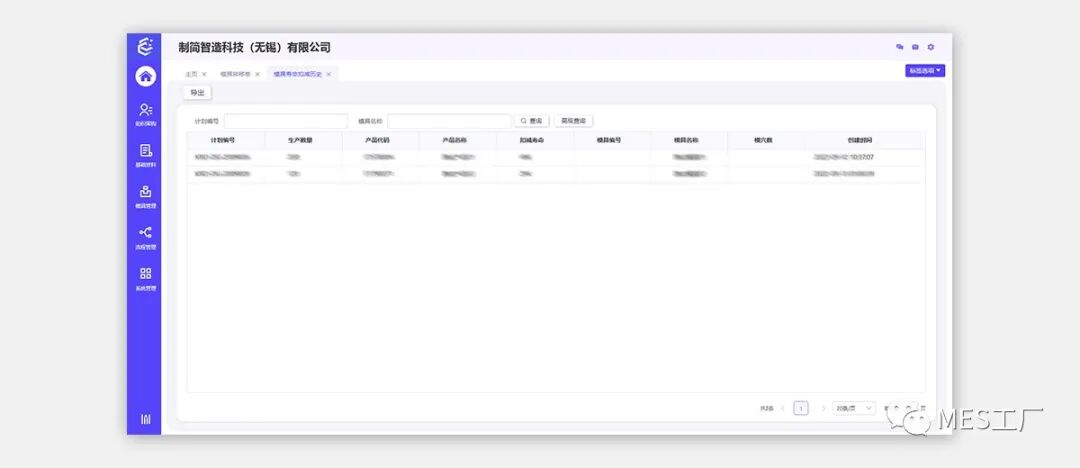Click company title 制简智造科技（无锡）有限公司

tap(254, 47)
